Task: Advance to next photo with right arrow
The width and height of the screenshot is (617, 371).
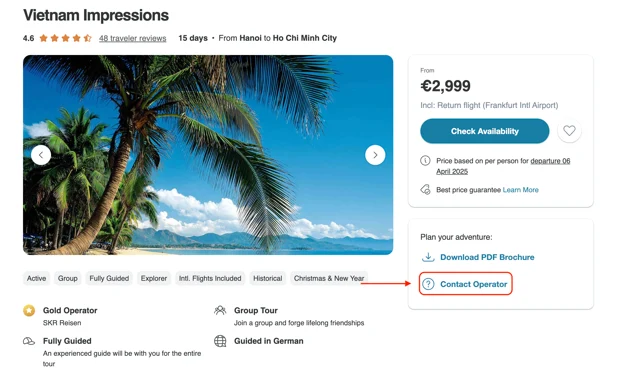Action: [375, 155]
